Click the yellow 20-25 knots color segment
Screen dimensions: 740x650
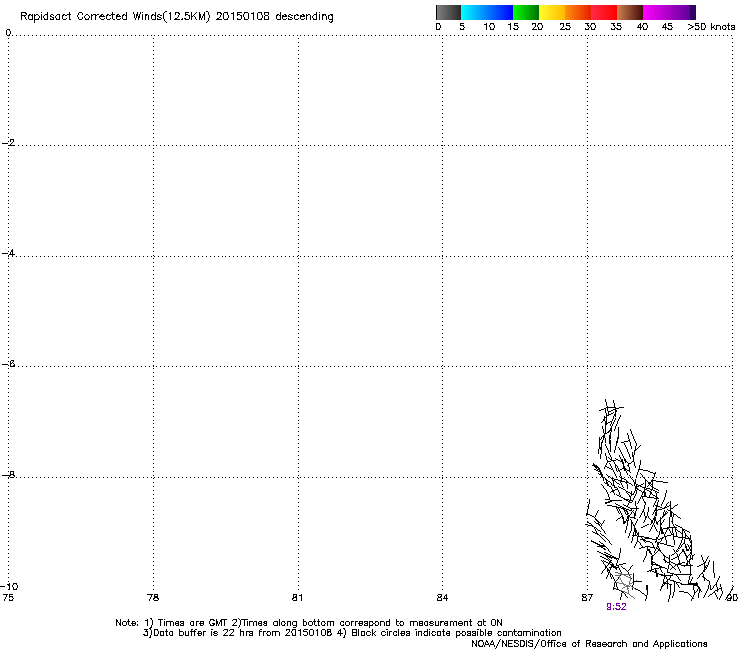[x=552, y=12]
